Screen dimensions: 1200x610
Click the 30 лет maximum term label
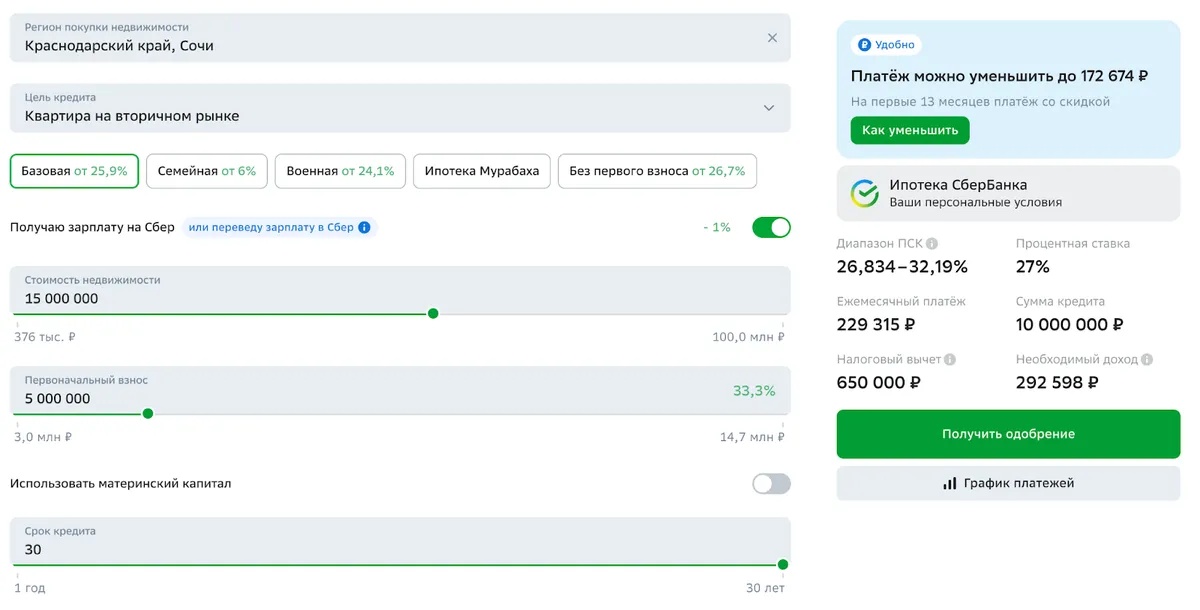[765, 588]
